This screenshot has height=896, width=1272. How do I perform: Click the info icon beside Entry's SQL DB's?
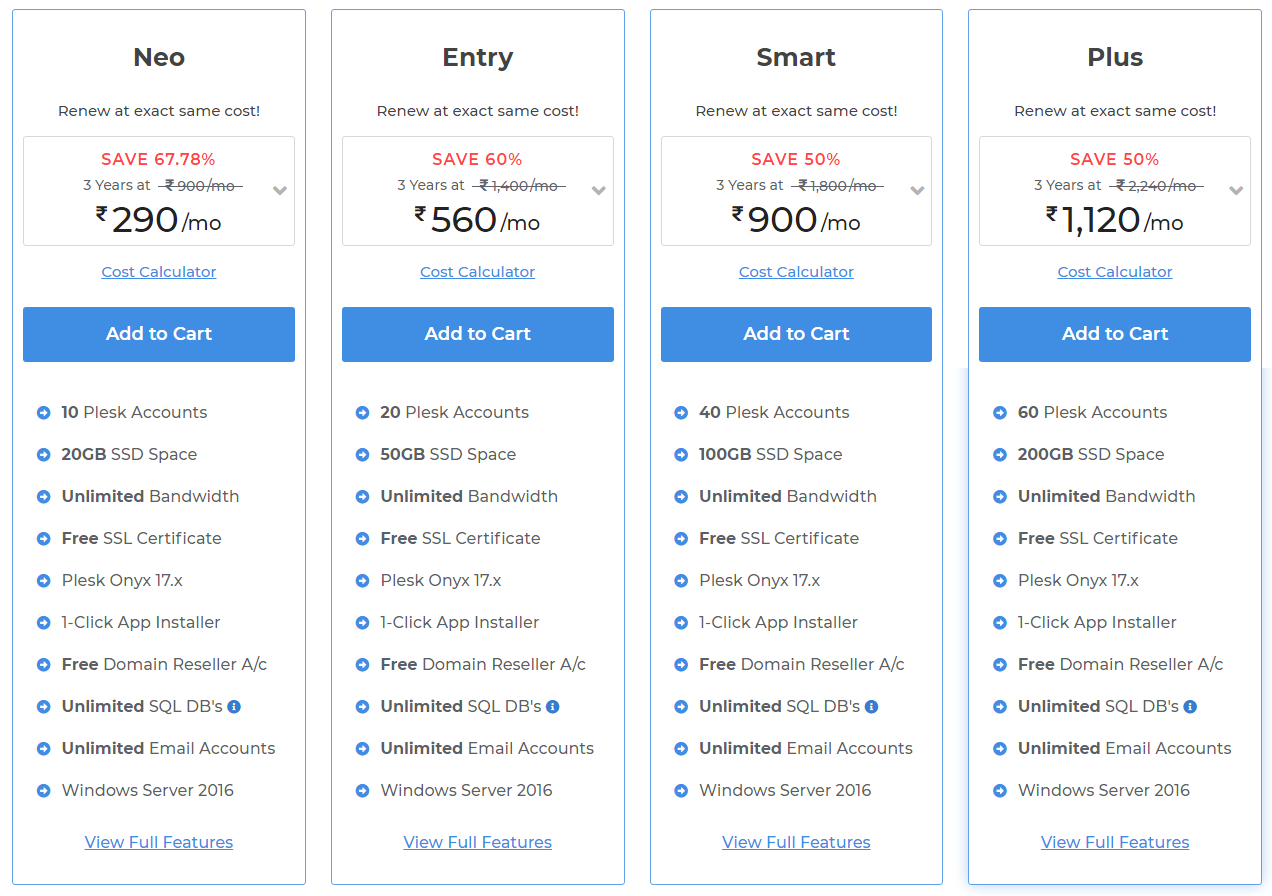tap(553, 706)
